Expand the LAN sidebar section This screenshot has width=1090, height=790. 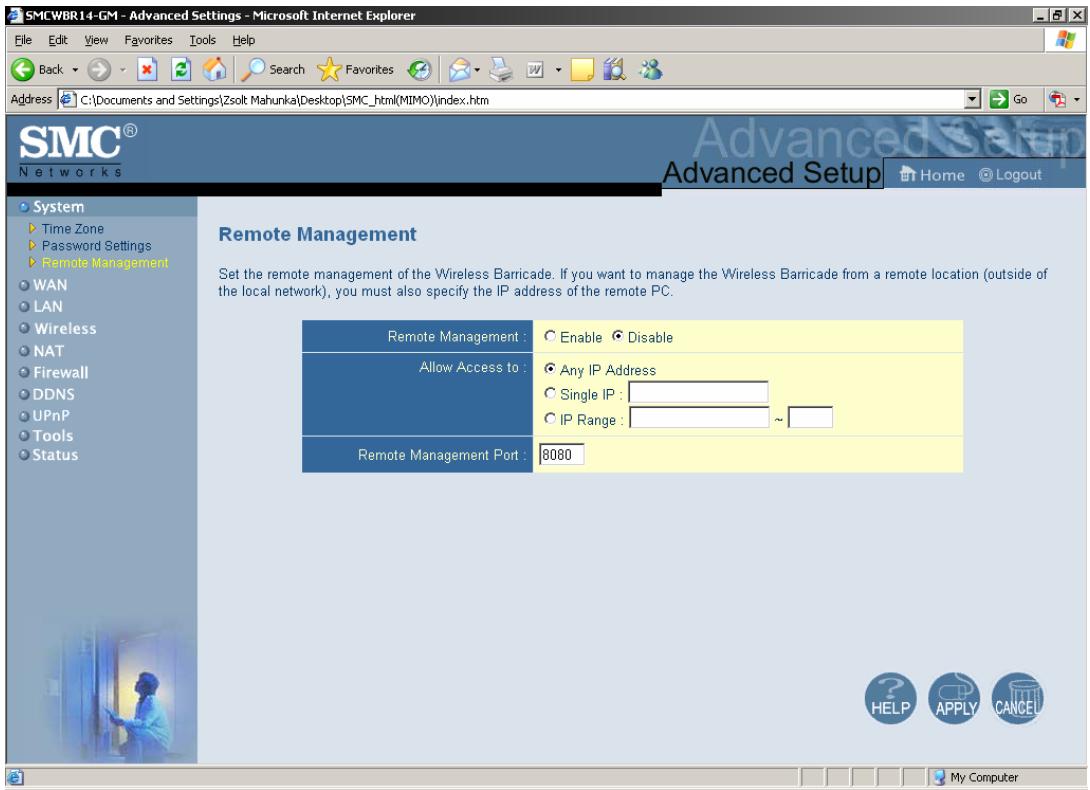pyautogui.click(x=47, y=307)
